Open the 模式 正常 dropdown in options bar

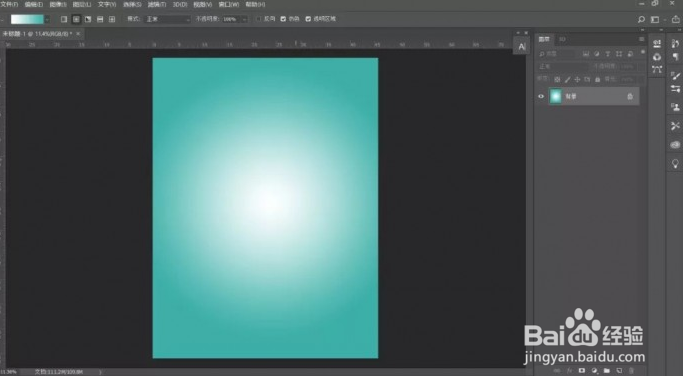click(168, 19)
